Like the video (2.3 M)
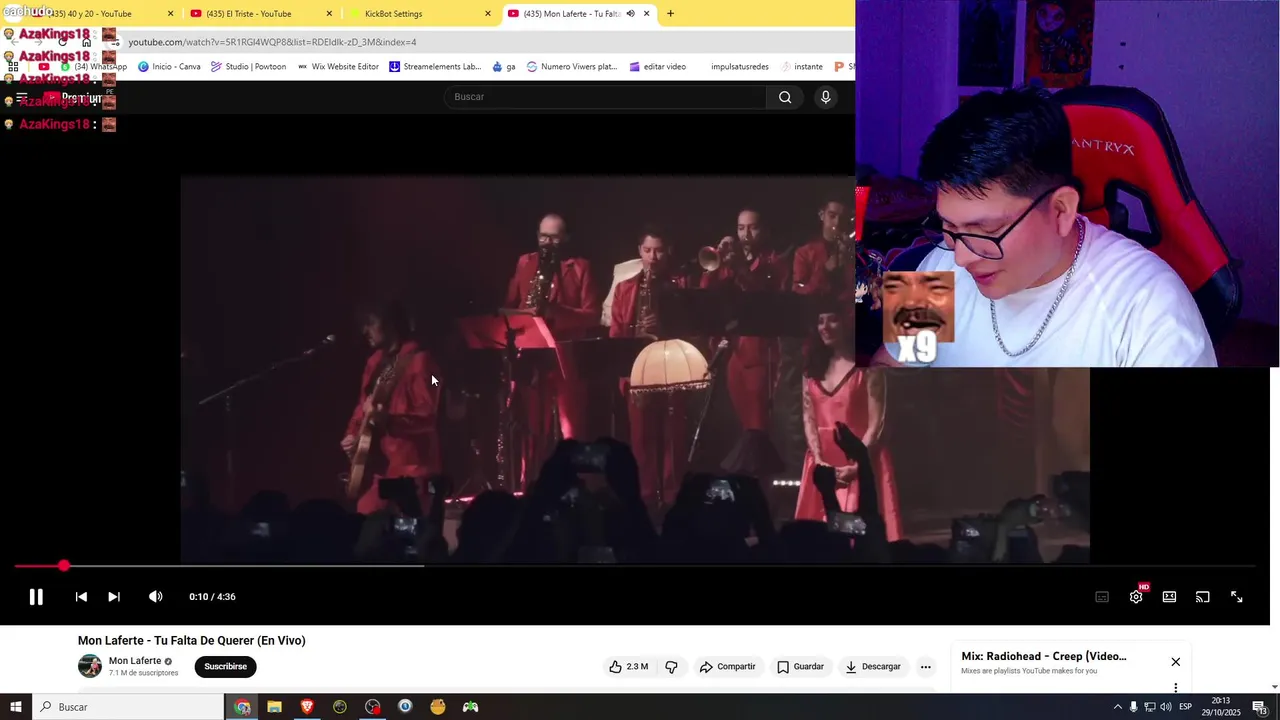The height and width of the screenshot is (720, 1280). [628, 667]
